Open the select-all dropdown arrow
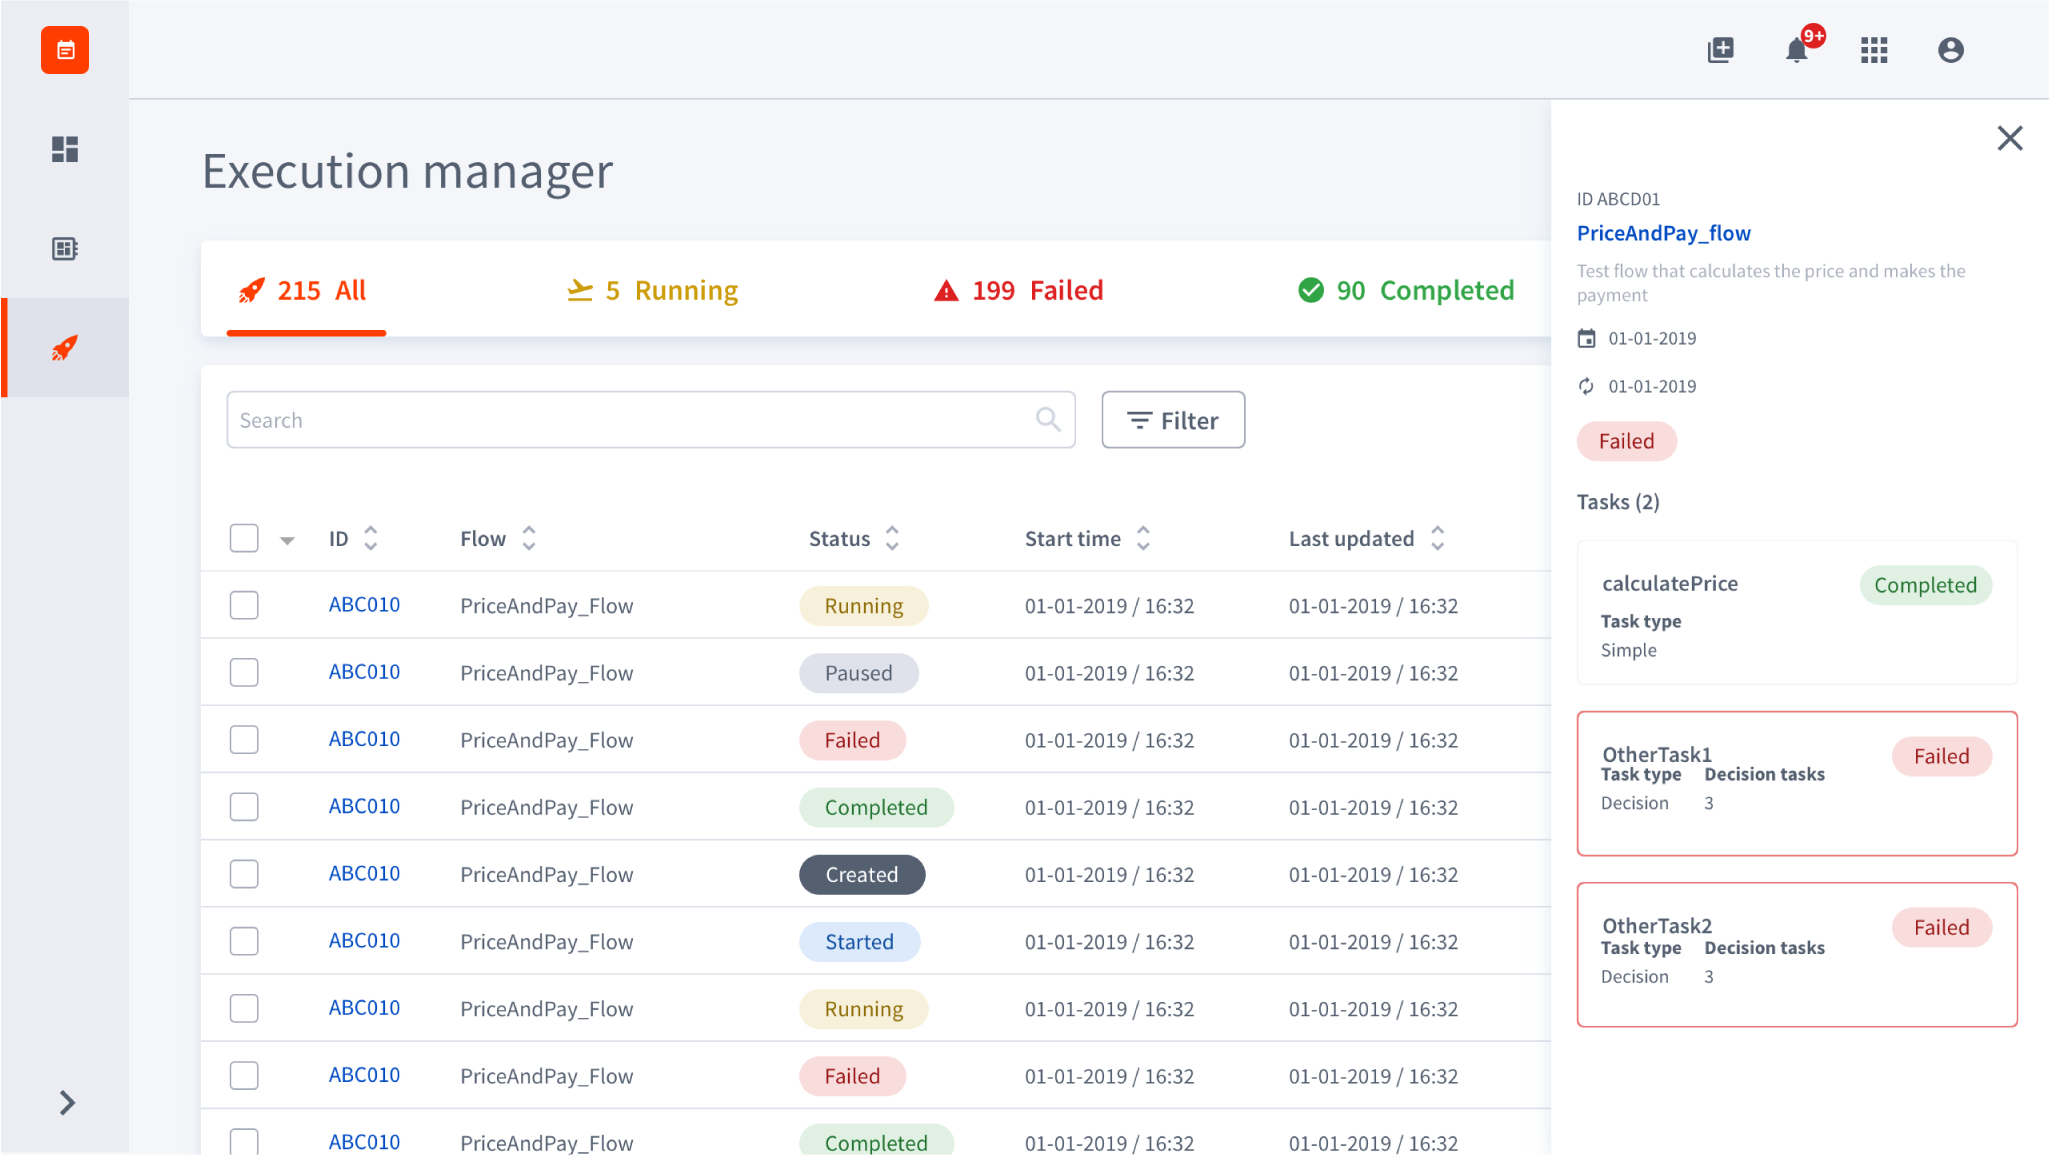This screenshot has width=2051, height=1156. (x=287, y=540)
